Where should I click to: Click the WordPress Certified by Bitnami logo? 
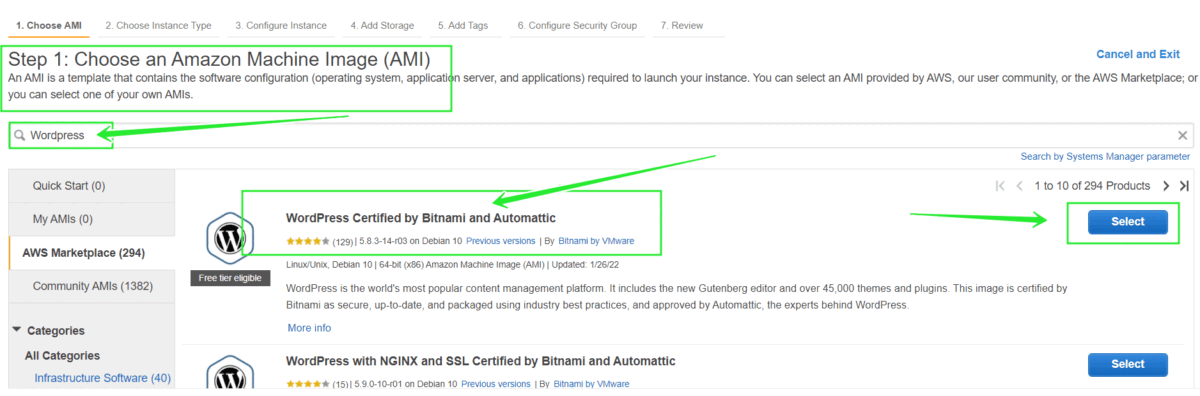(x=231, y=239)
